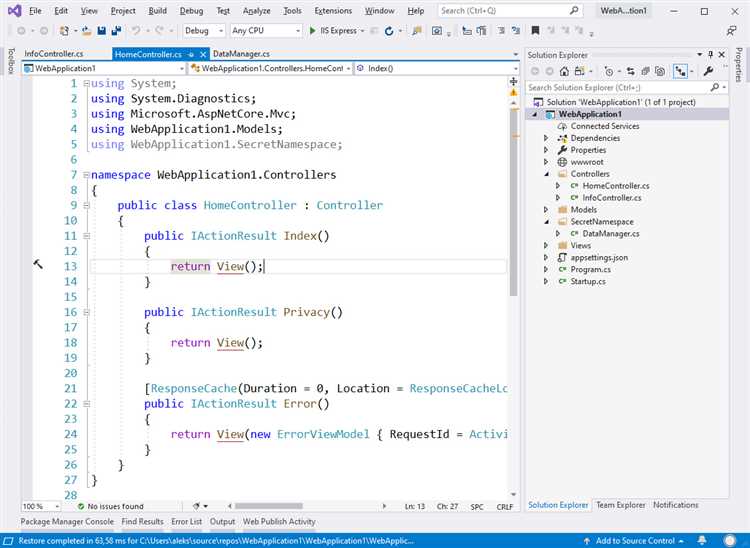
Task: Click the Find in Files toolbar icon
Action: 417,31
